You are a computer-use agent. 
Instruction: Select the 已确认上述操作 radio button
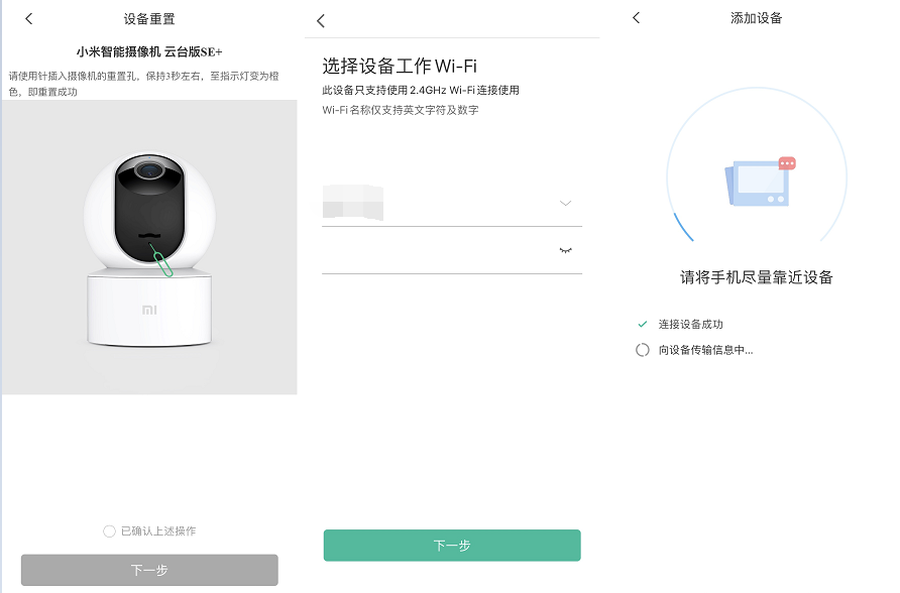point(109,531)
